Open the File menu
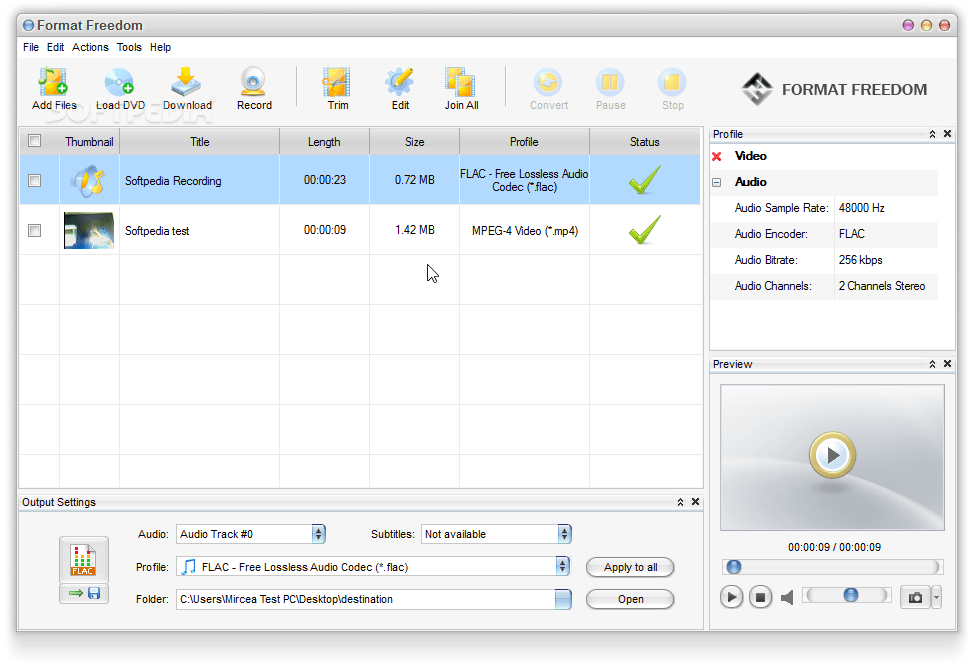Viewport: 977px width, 671px height. coord(31,47)
